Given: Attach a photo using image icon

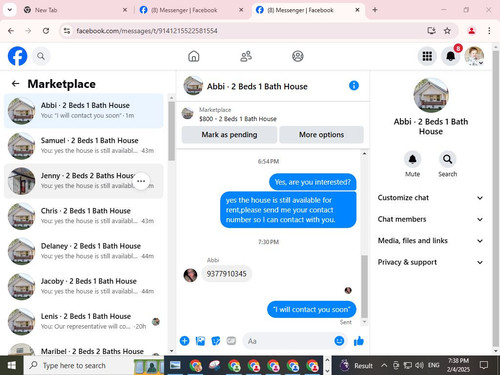Looking at the screenshot, I should [200, 341].
